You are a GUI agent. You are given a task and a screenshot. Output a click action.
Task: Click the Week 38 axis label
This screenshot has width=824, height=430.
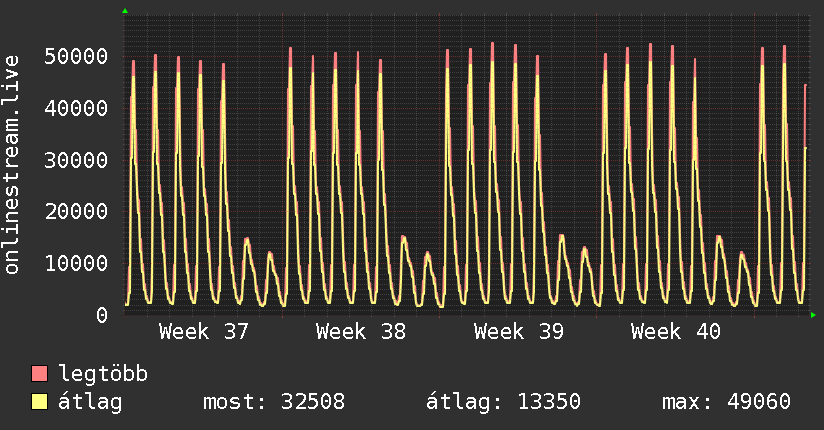point(360,332)
